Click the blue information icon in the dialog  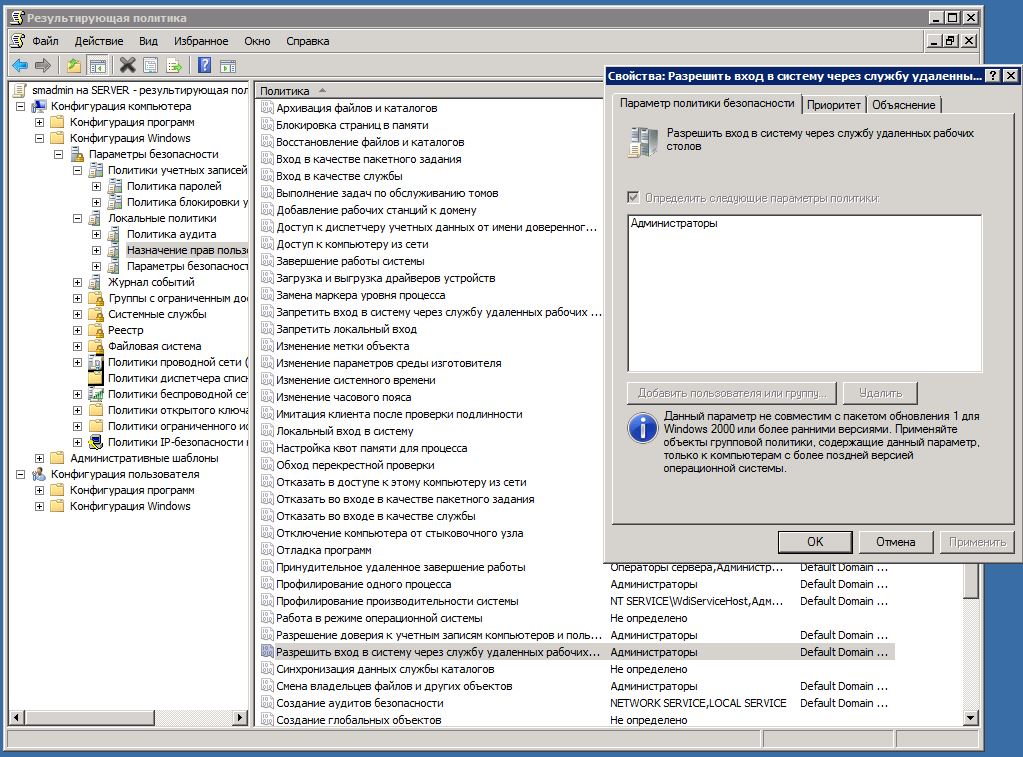[x=643, y=427]
